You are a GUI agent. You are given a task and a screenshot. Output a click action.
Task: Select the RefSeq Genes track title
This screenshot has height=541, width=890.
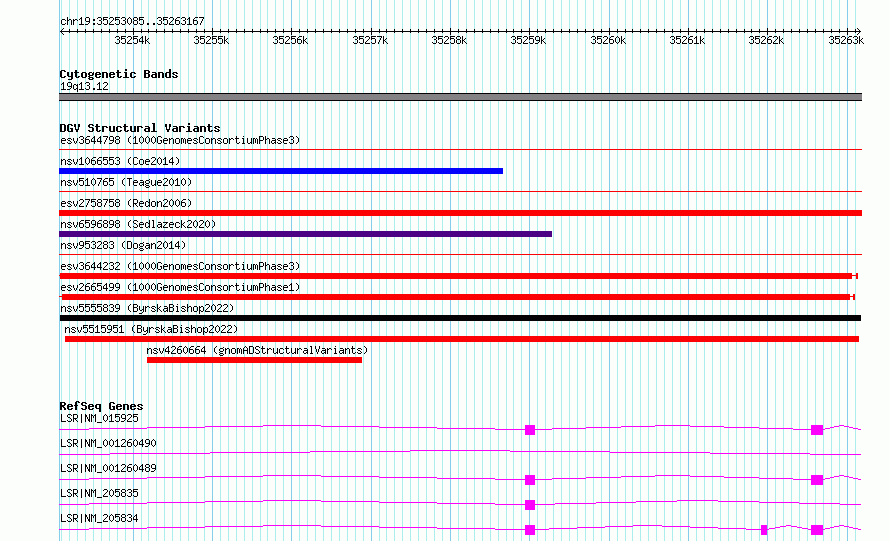point(101,406)
